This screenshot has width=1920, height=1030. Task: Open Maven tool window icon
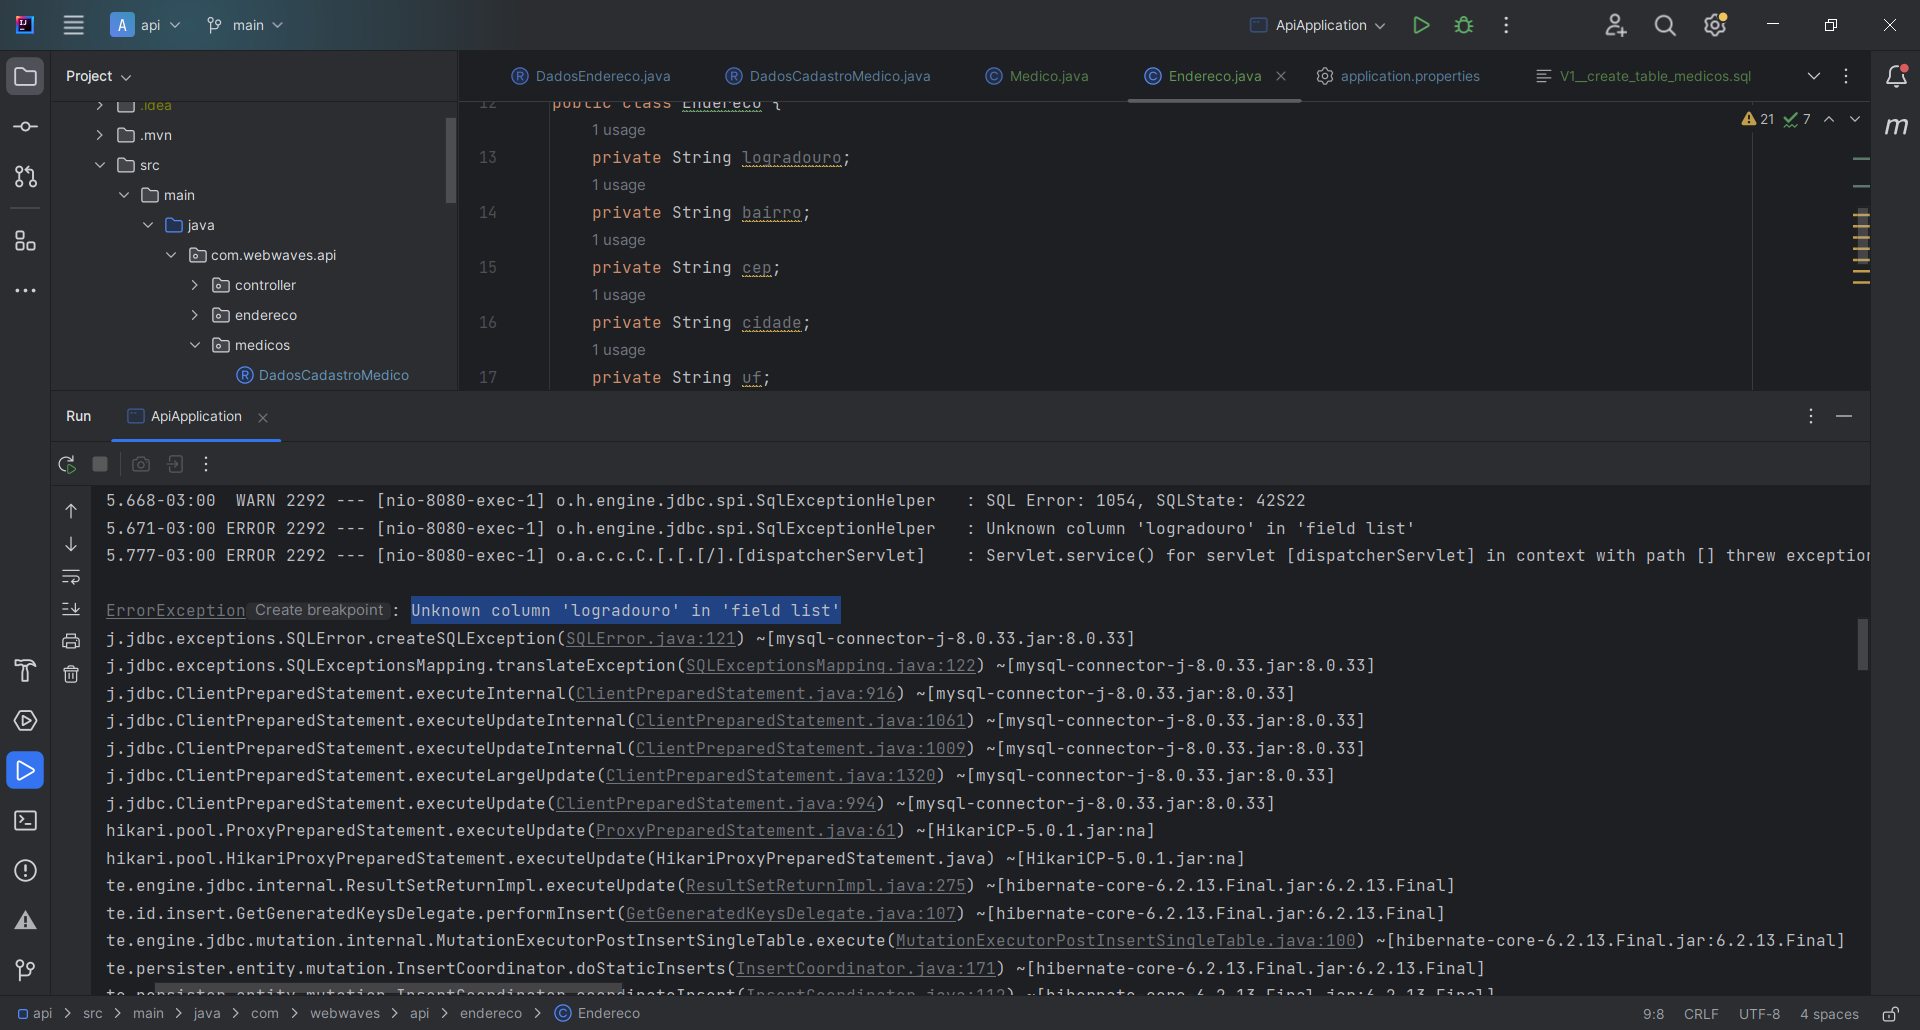1896,126
